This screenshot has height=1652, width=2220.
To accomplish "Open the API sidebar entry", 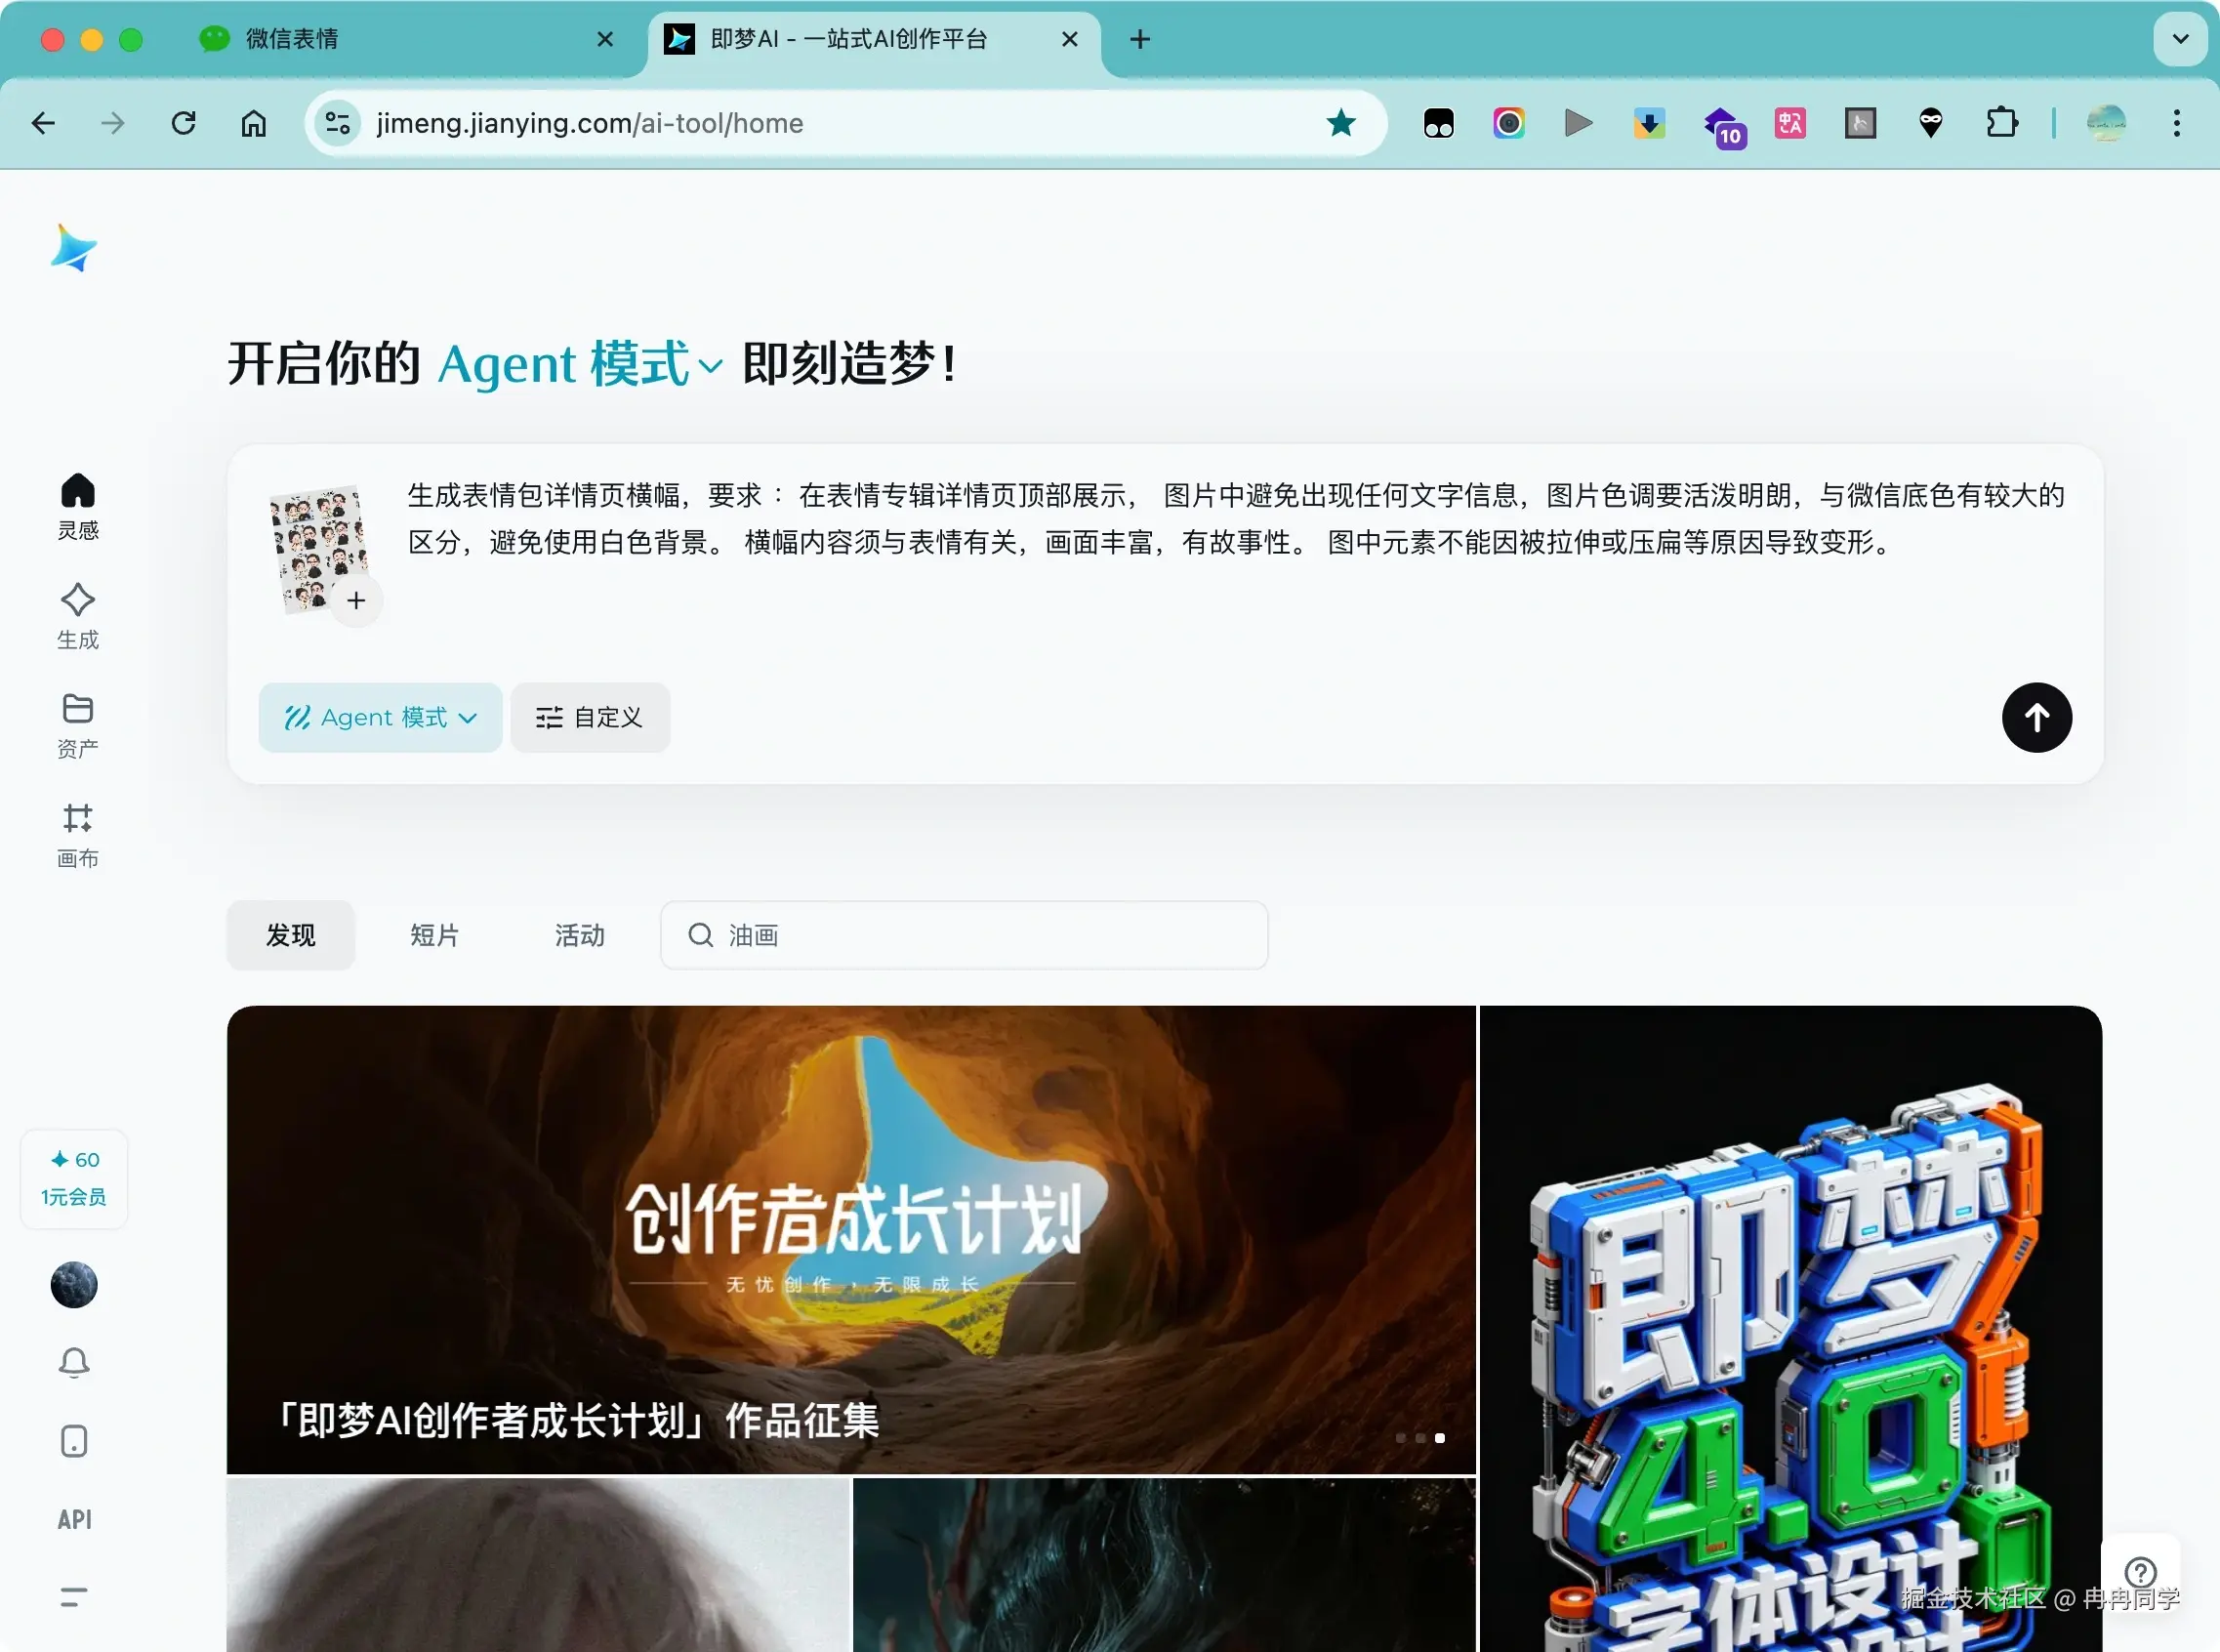I will click(74, 1519).
